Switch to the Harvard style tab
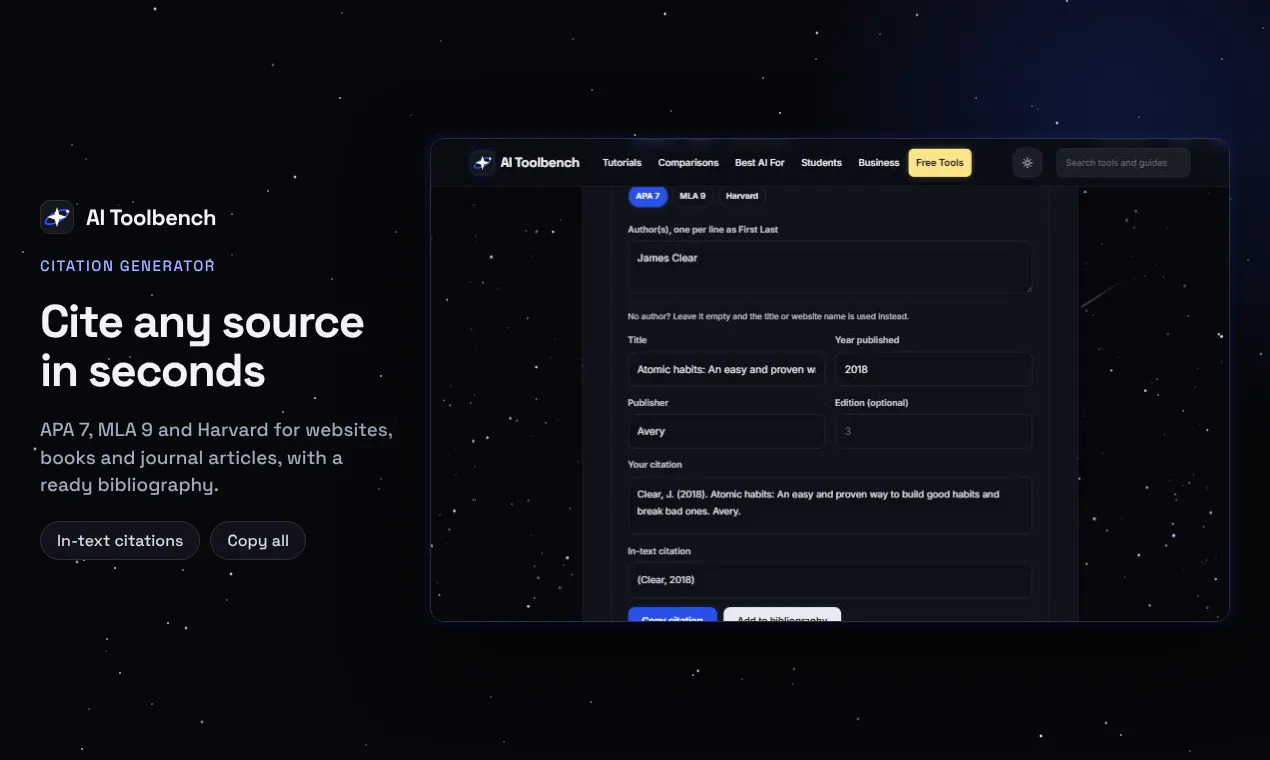The image size is (1270, 760). 742,196
